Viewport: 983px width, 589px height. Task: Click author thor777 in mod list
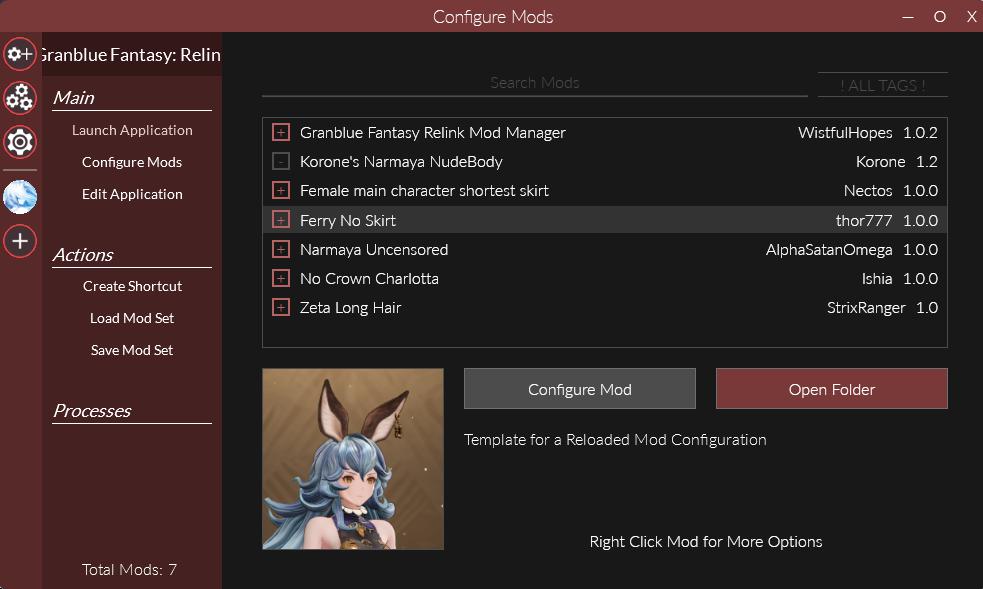pyautogui.click(x=864, y=221)
